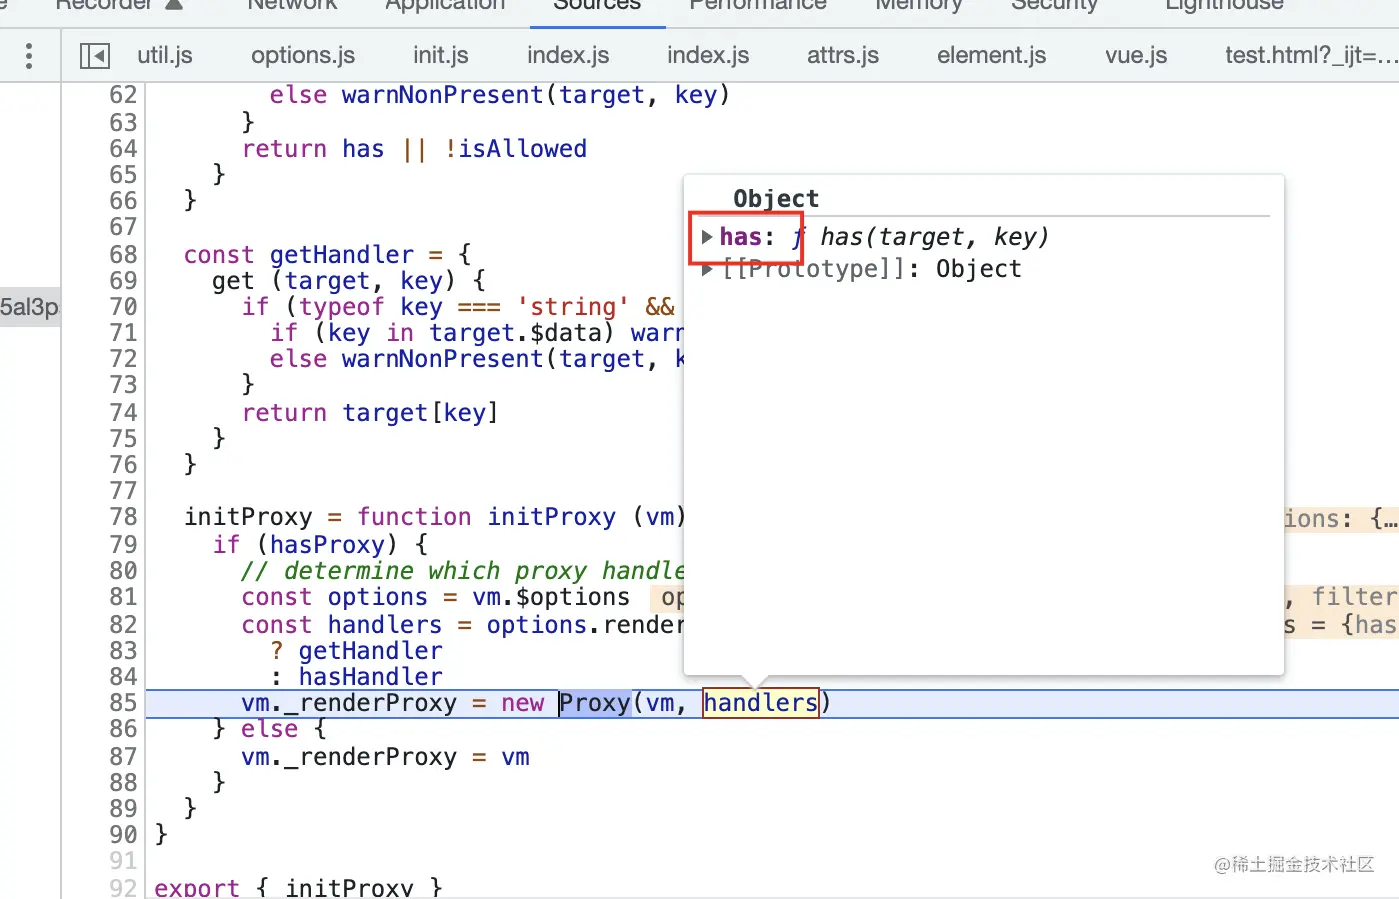Switch to the util.js file tab

165,55
